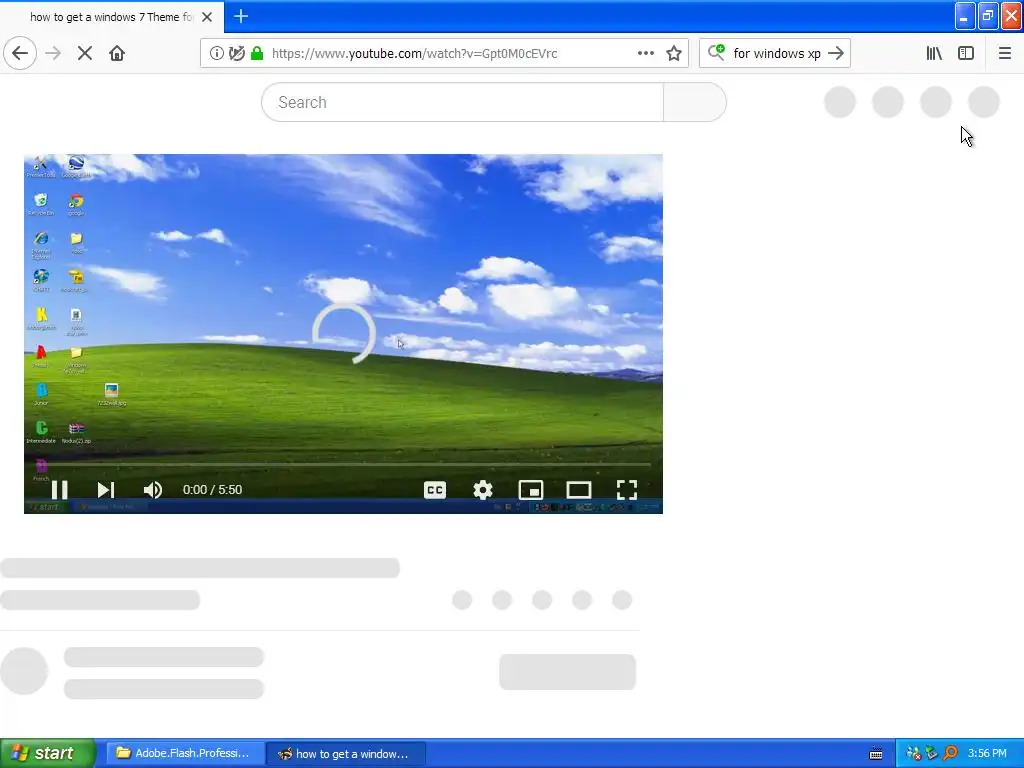Click the 'for windows xp' search box
Image resolution: width=1024 pixels, height=768 pixels.
tap(776, 54)
